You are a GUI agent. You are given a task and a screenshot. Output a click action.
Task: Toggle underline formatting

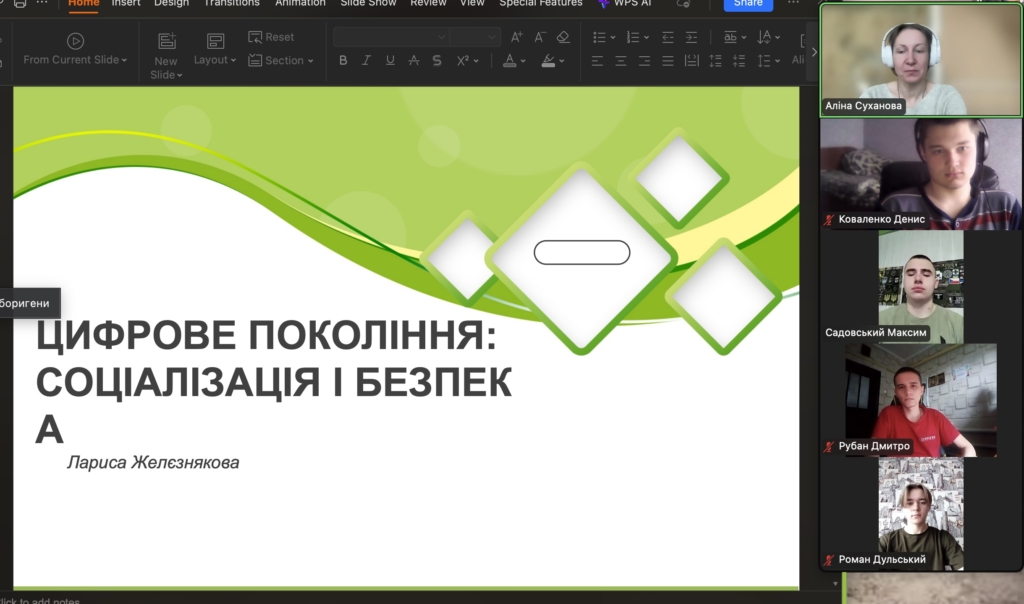(390, 61)
